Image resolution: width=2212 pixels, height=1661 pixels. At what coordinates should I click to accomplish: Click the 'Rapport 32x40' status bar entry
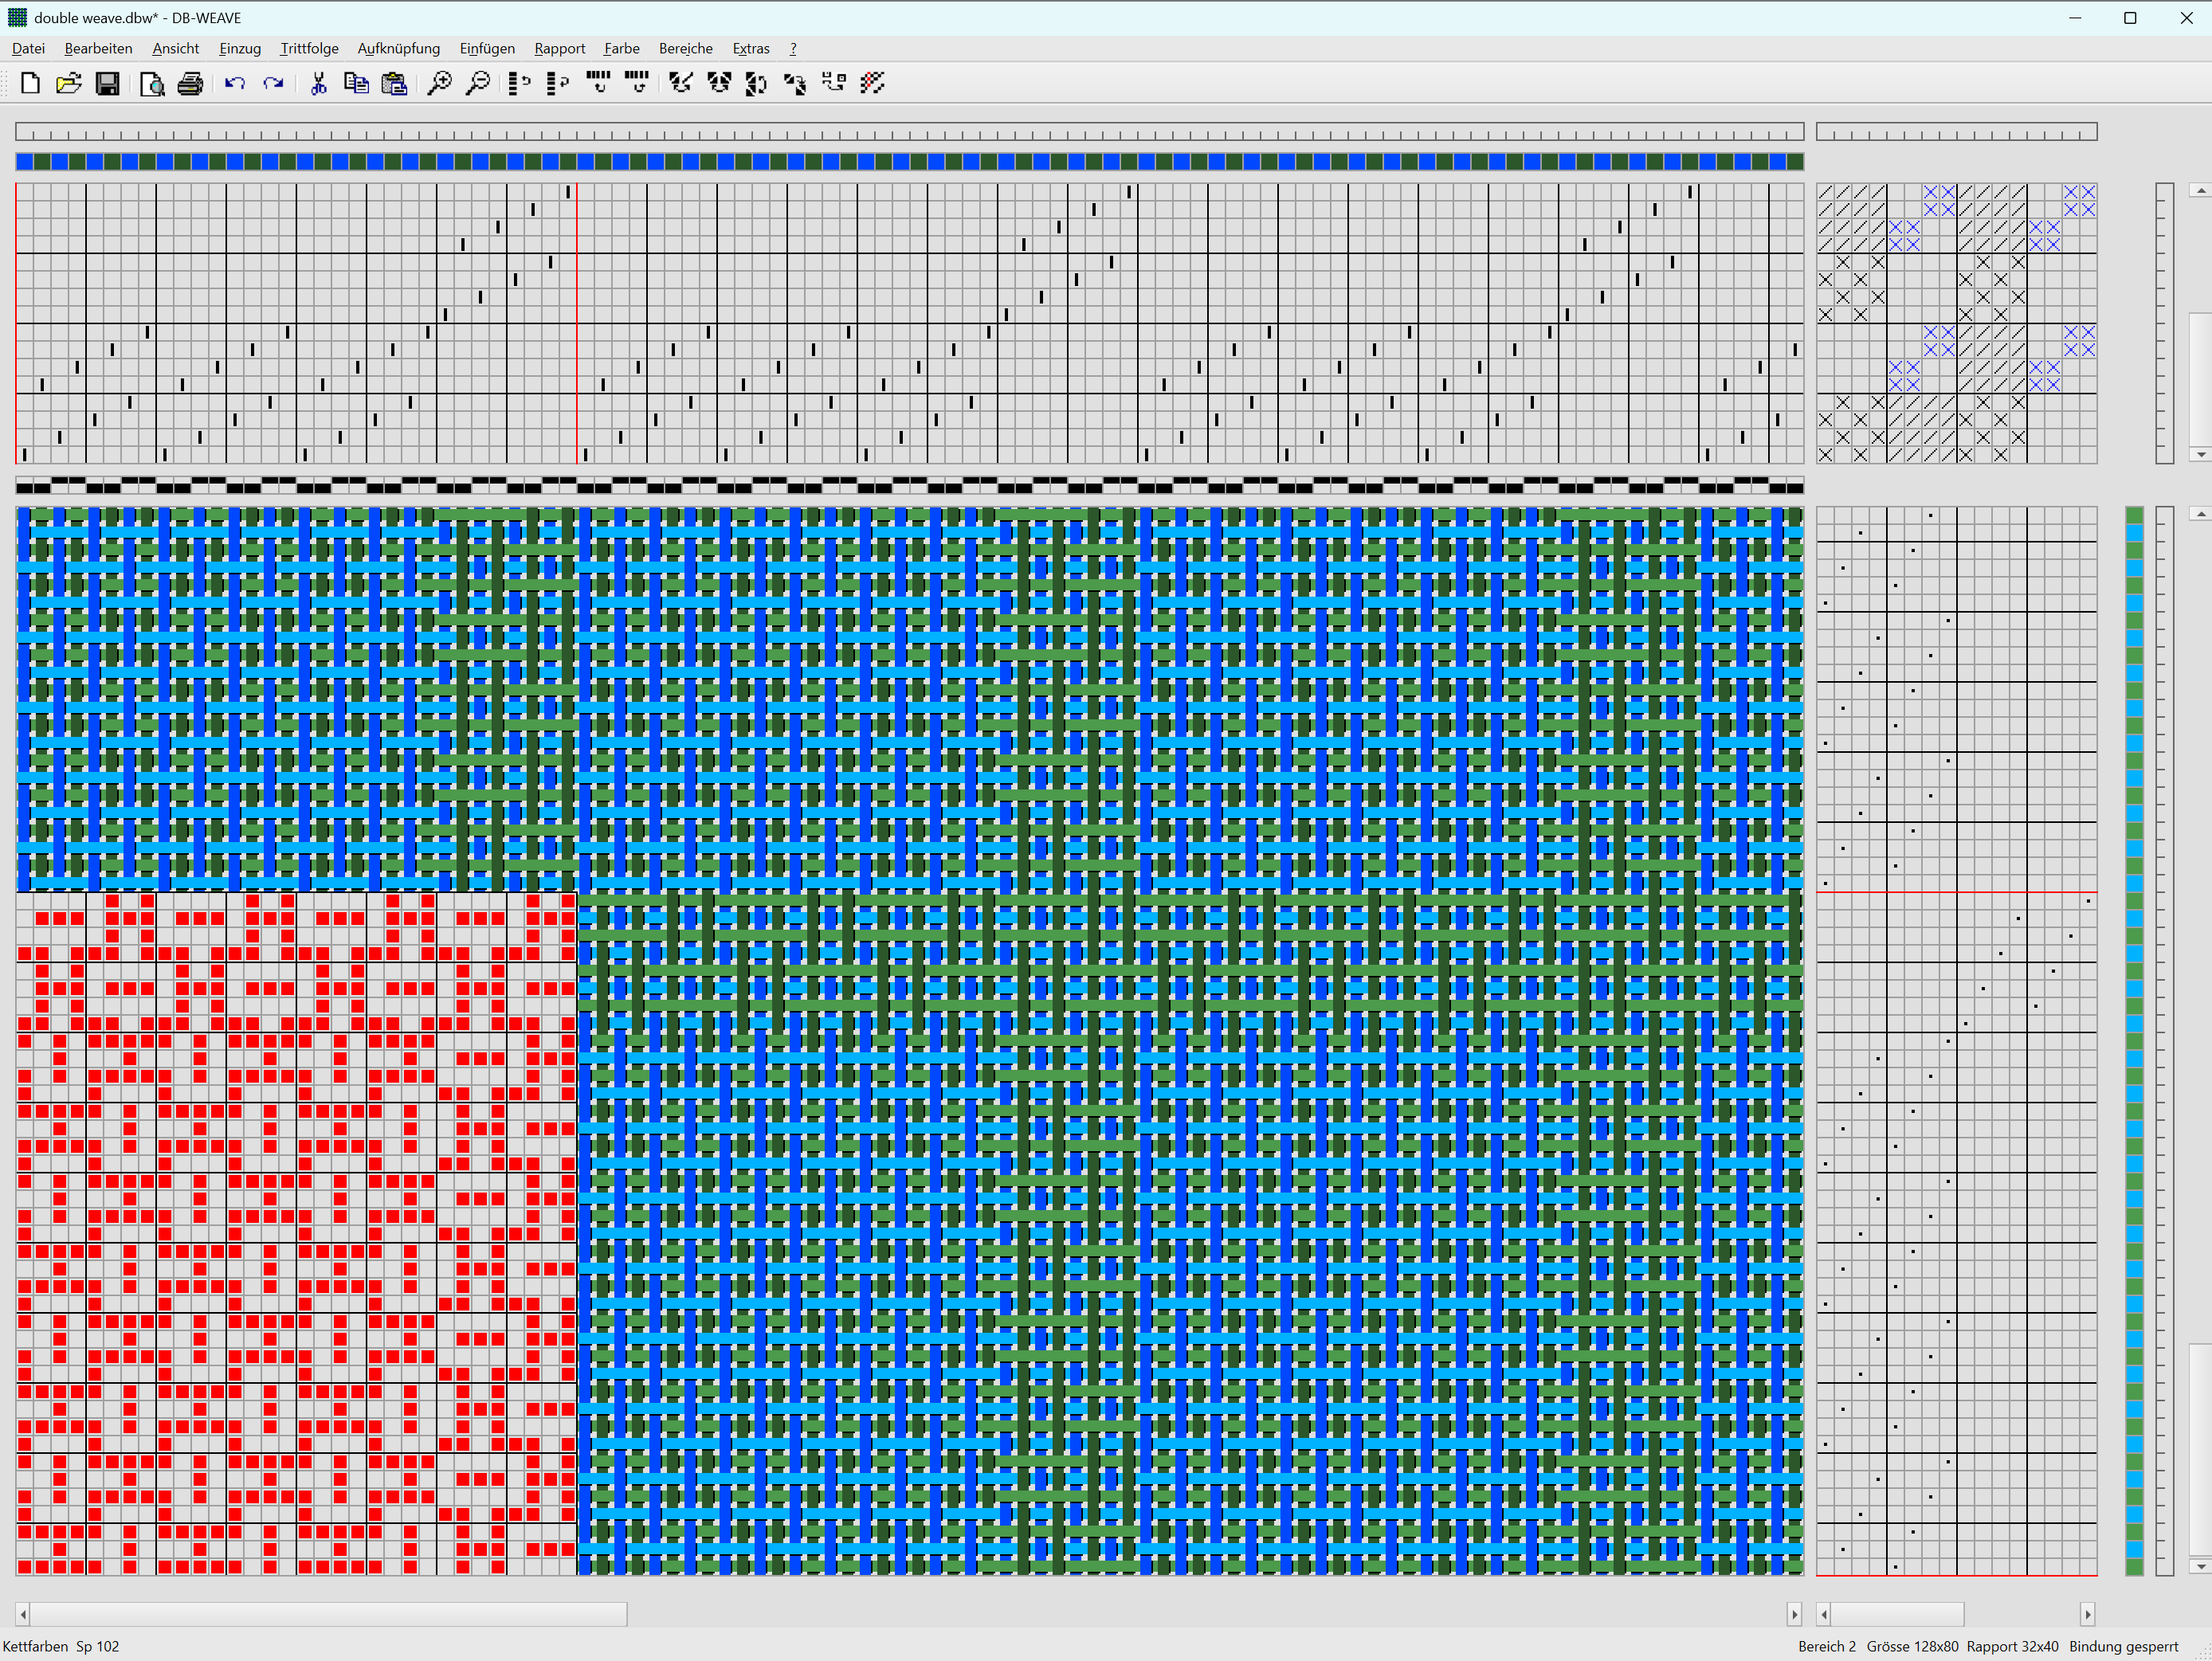pyautogui.click(x=2012, y=1646)
